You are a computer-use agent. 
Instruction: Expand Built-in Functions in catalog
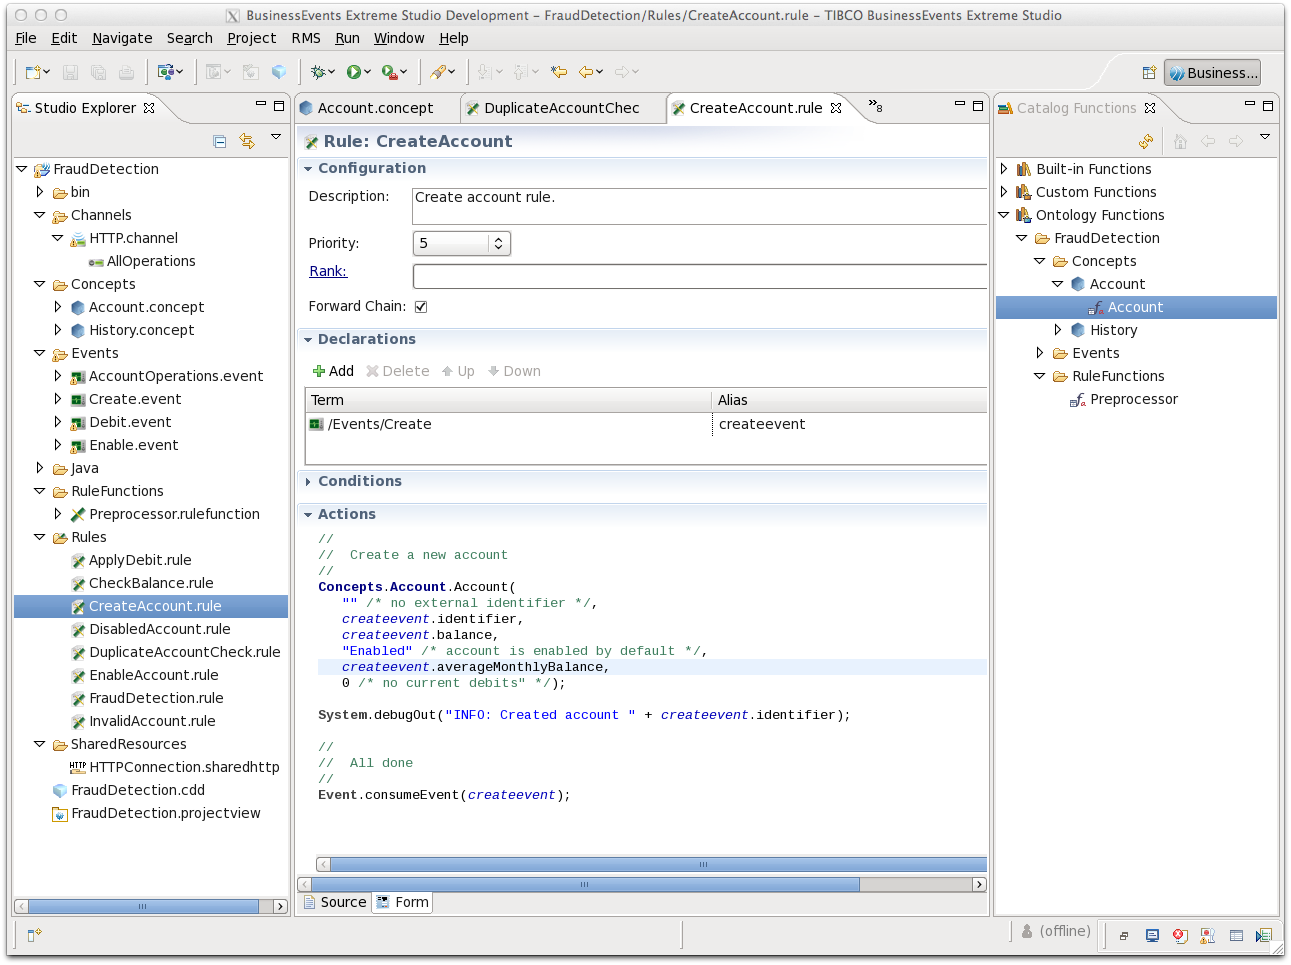coord(1005,169)
